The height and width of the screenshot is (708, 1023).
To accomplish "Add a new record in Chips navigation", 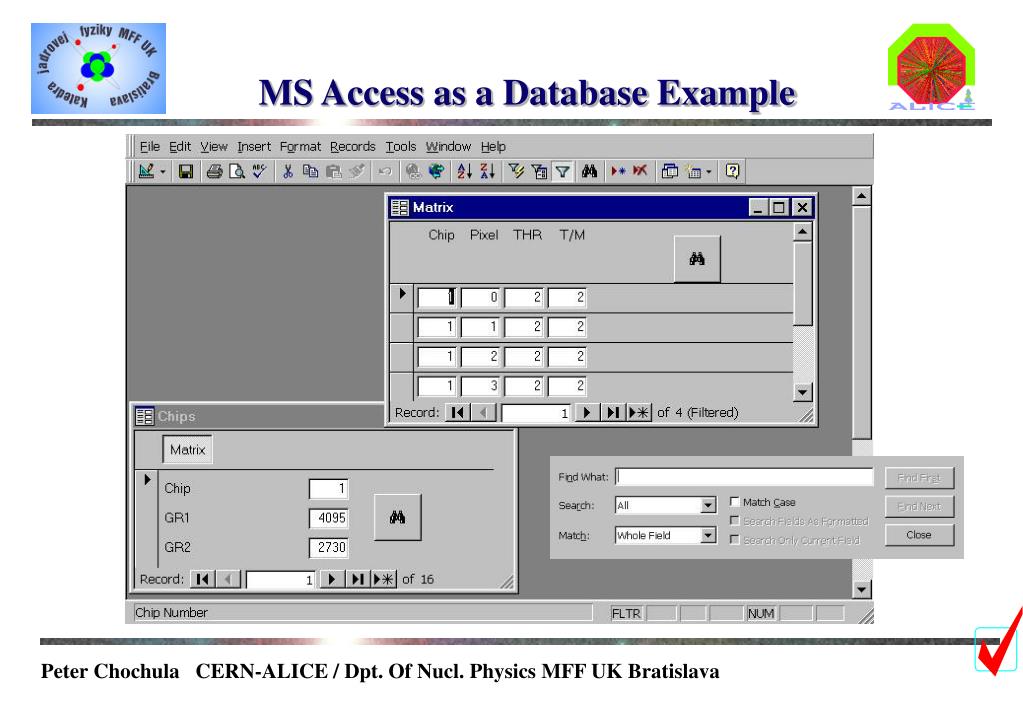I will point(384,579).
